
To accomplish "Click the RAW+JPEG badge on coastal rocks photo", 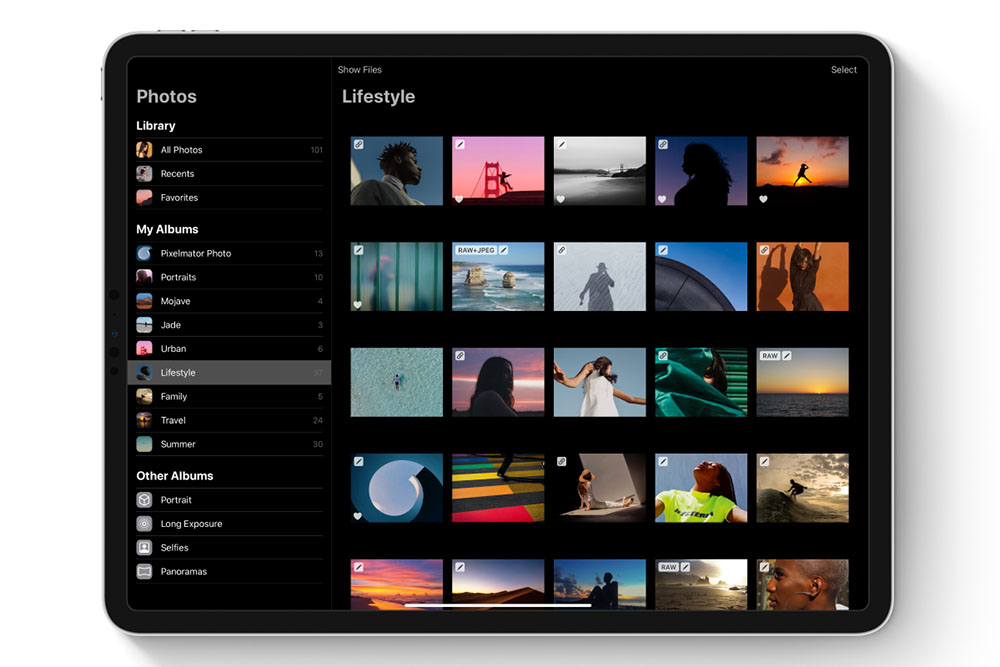I will point(476,250).
